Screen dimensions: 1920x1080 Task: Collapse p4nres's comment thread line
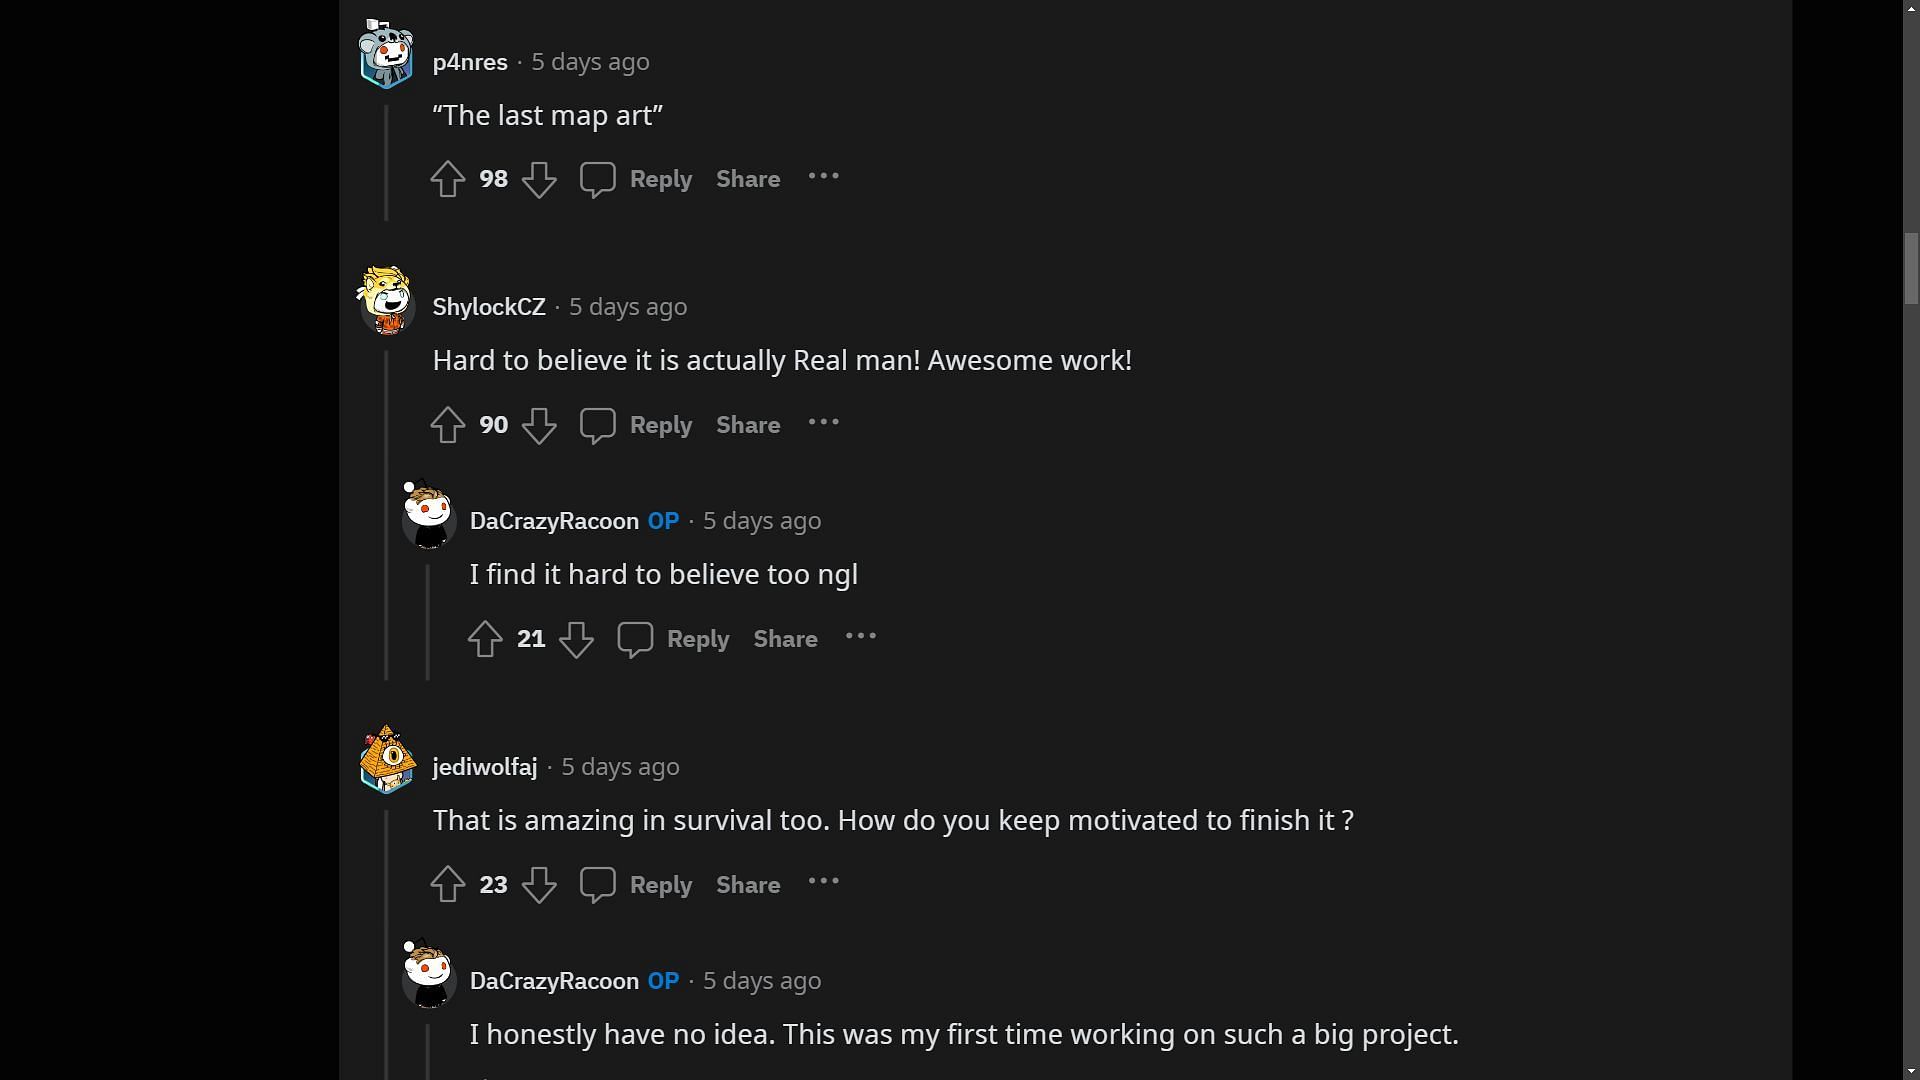click(386, 160)
